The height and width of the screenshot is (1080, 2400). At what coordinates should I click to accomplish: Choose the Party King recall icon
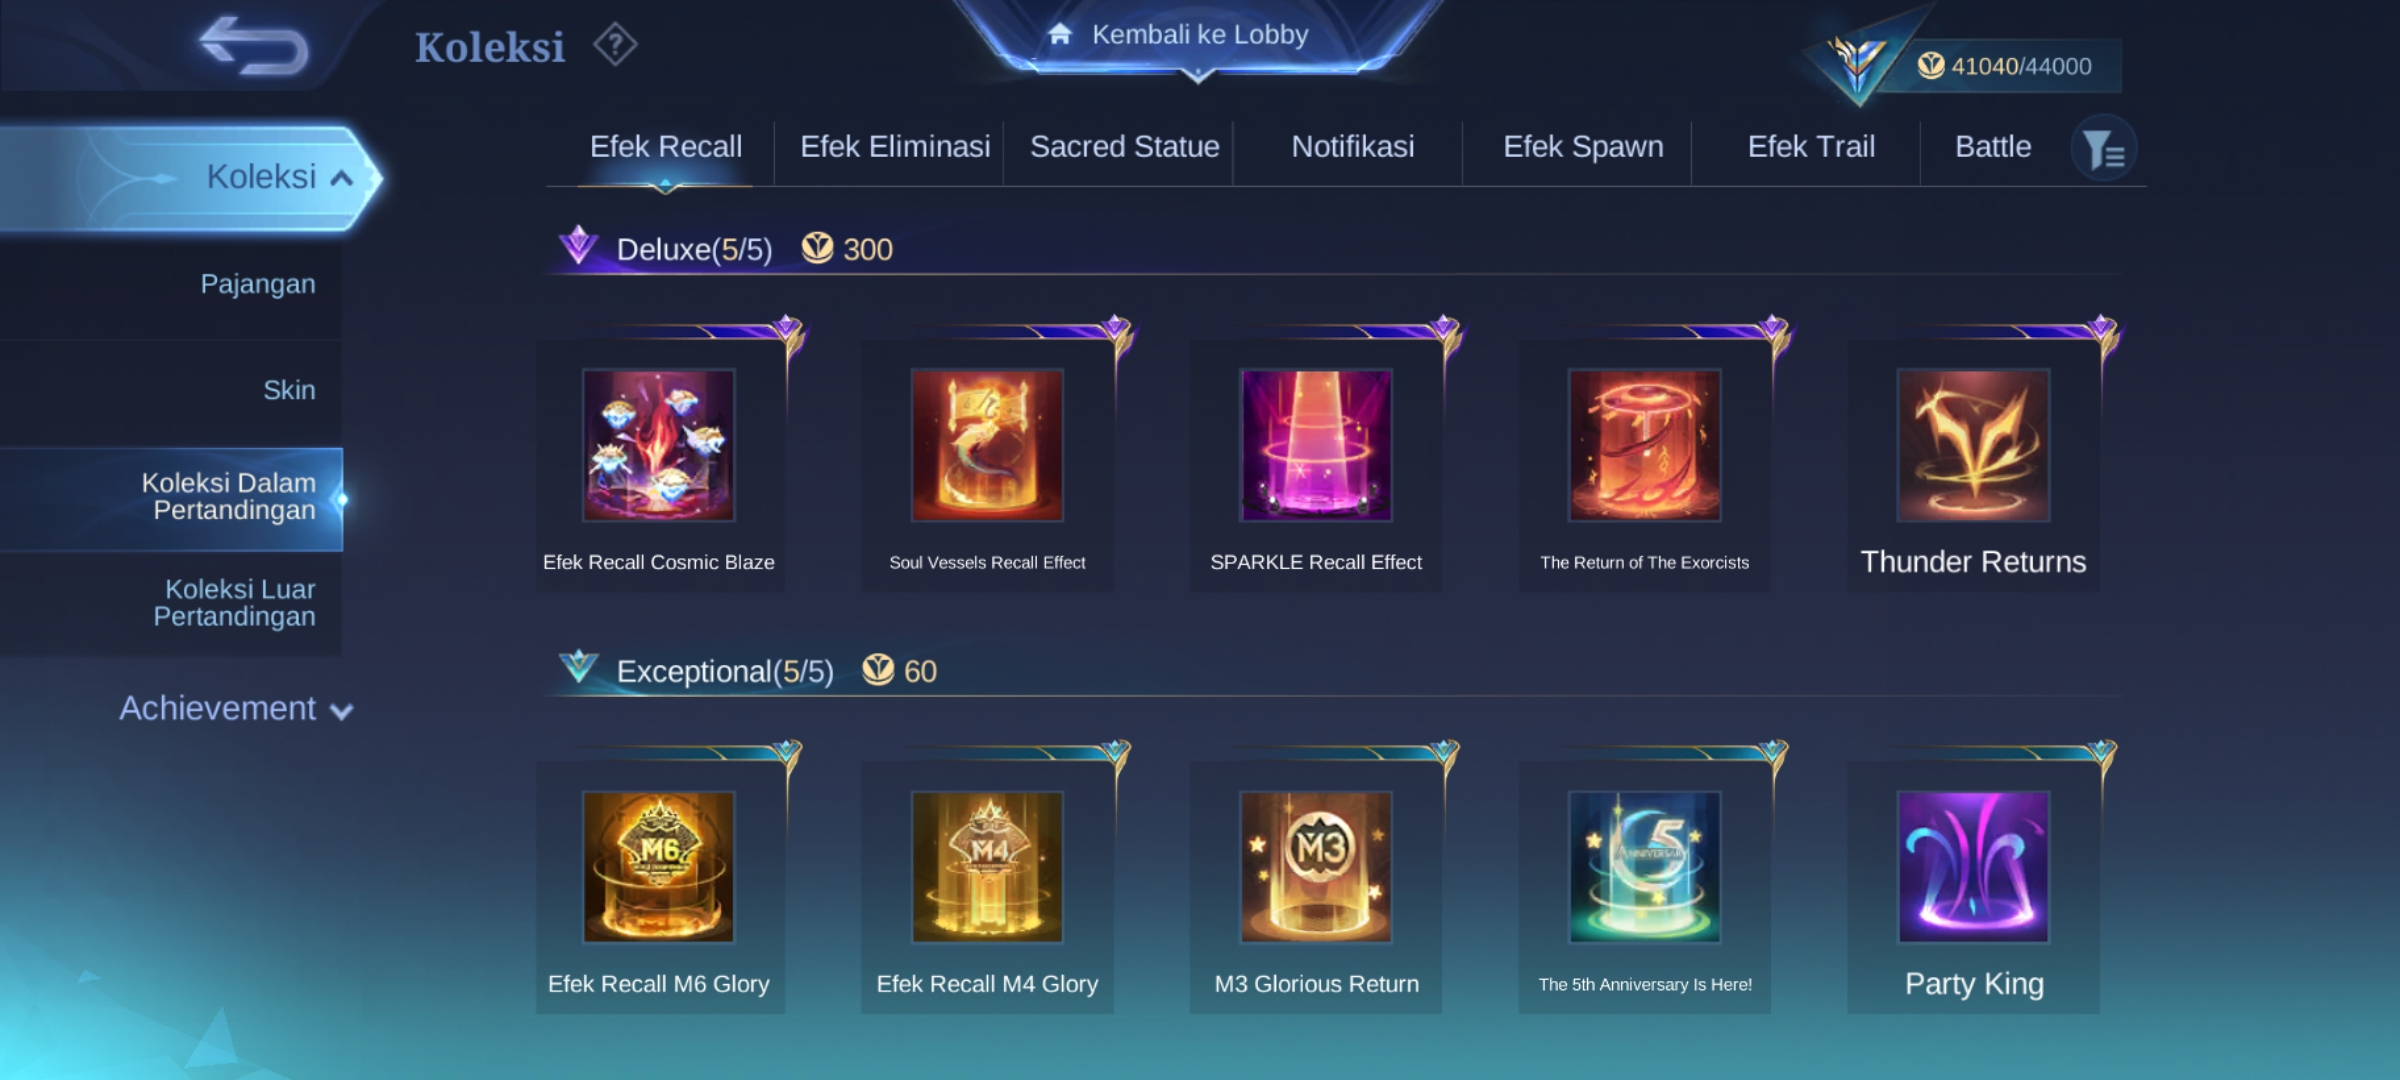(x=1974, y=867)
